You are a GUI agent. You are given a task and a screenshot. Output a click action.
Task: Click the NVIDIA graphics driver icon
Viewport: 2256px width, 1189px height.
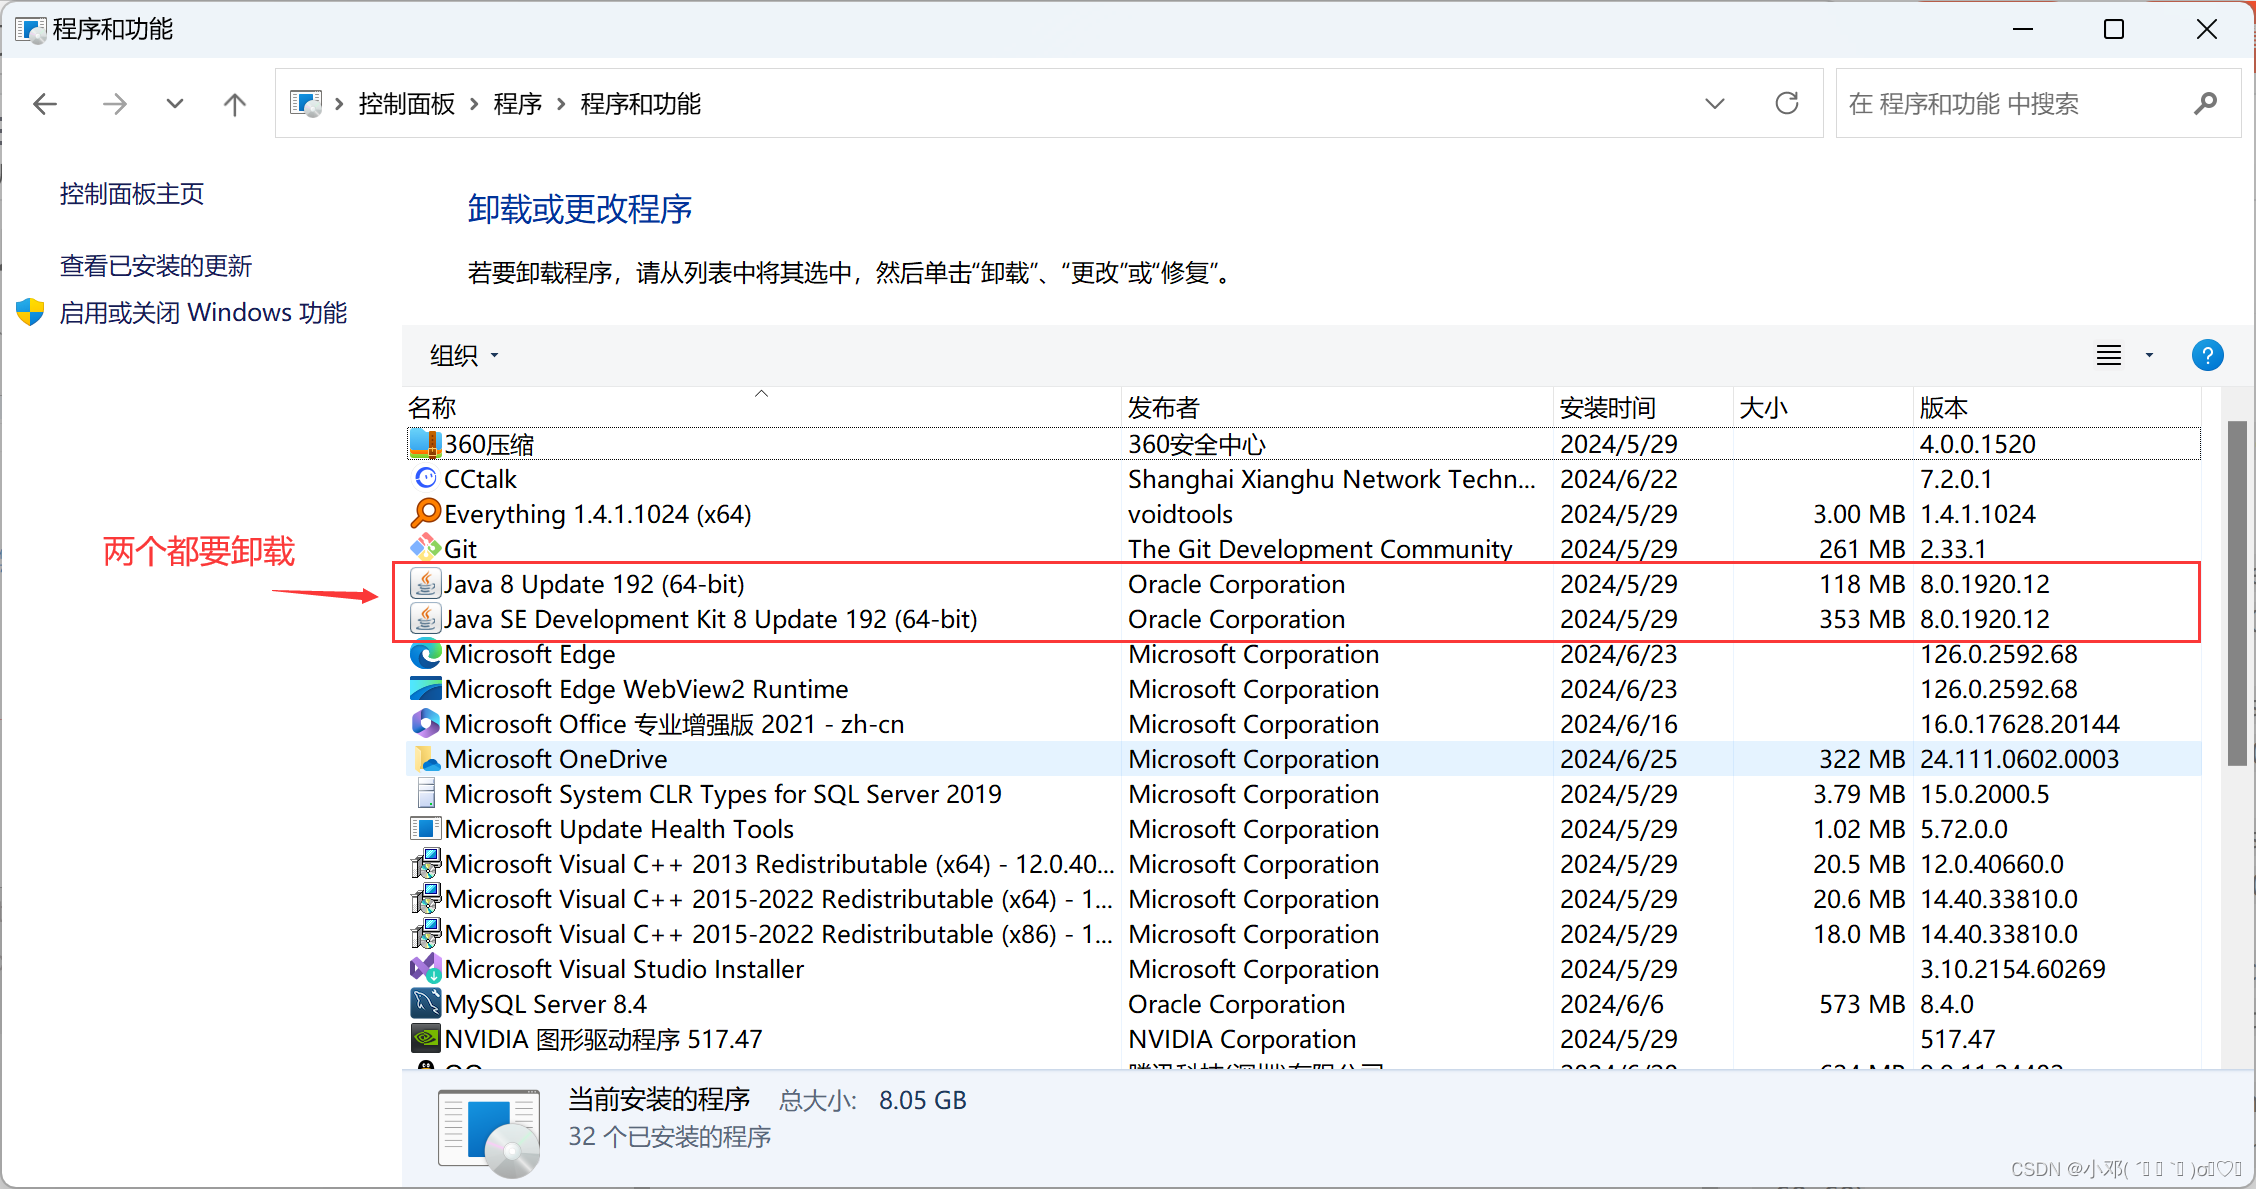425,1038
